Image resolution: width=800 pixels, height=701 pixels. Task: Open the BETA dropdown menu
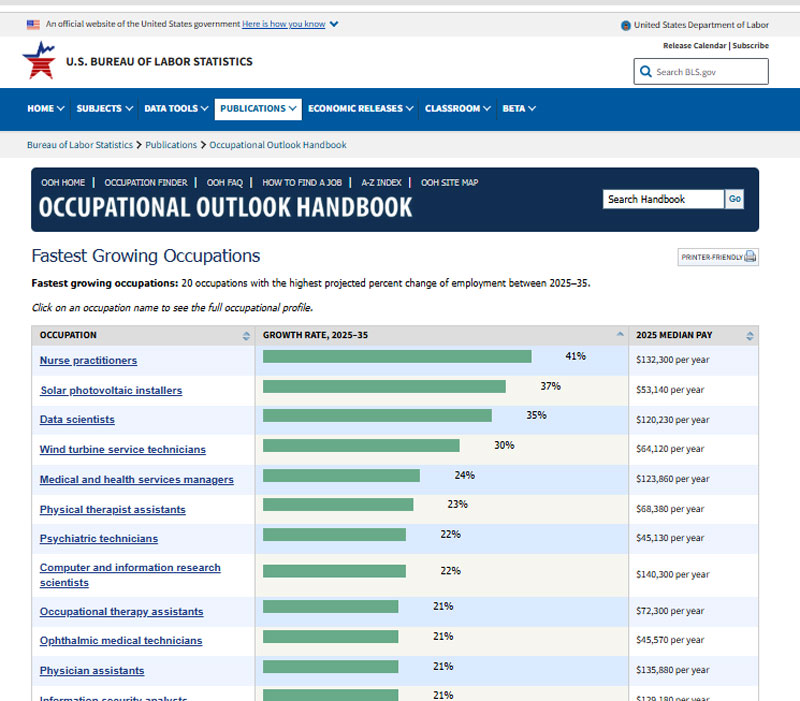tap(519, 109)
